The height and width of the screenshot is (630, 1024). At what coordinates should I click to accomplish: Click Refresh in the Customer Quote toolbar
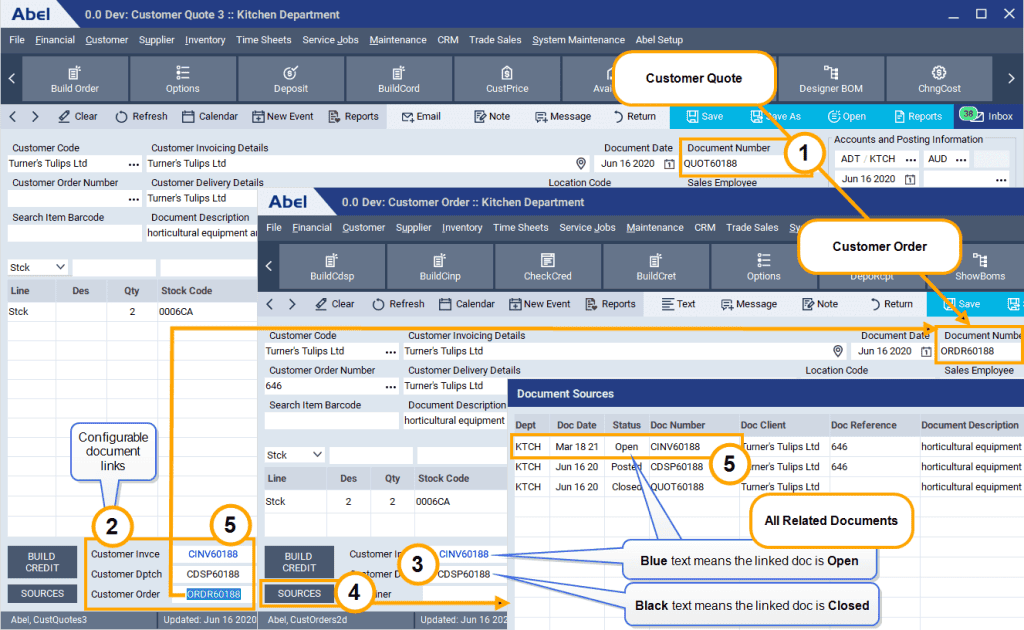[139, 116]
